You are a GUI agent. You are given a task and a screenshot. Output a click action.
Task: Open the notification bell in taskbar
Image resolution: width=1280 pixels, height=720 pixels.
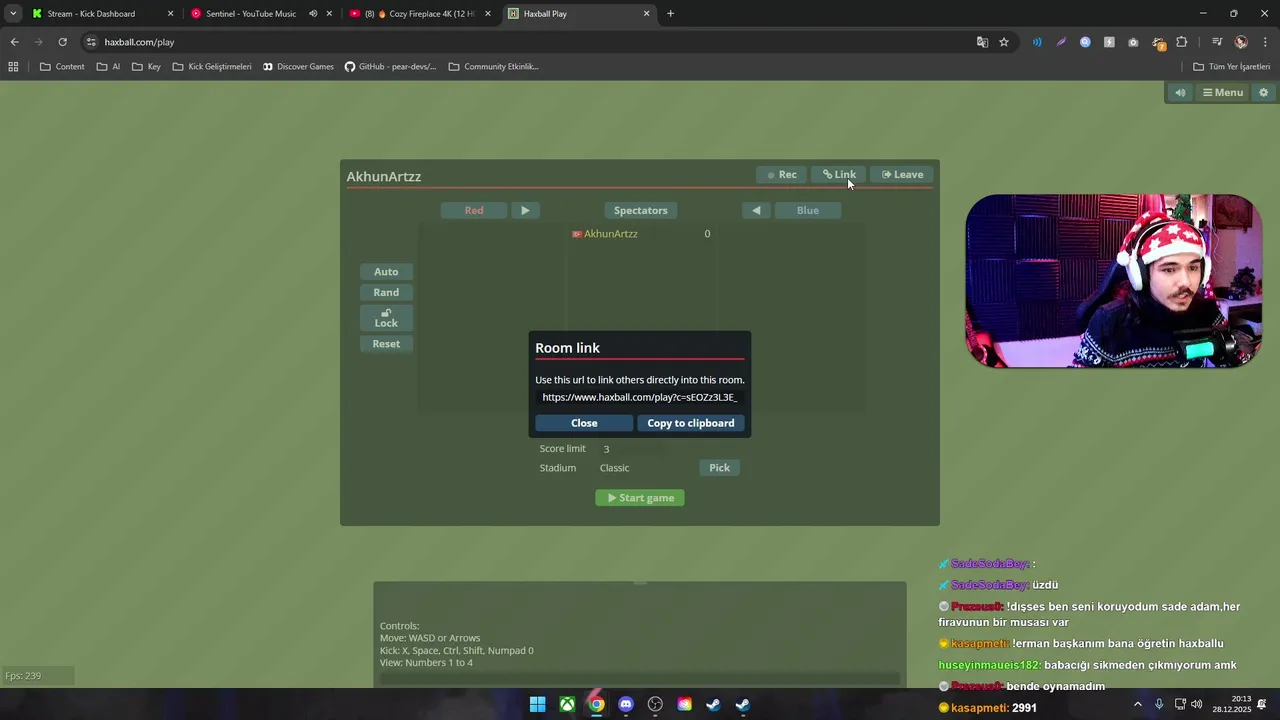coord(1262,704)
